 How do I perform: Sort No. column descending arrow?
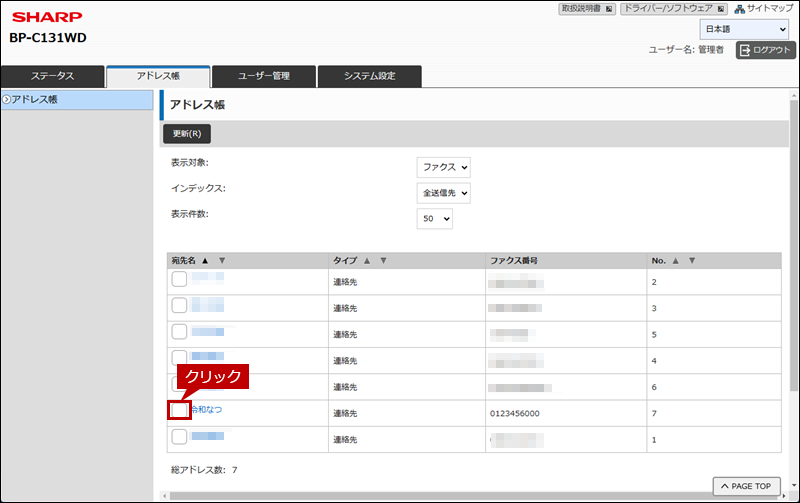pos(692,260)
